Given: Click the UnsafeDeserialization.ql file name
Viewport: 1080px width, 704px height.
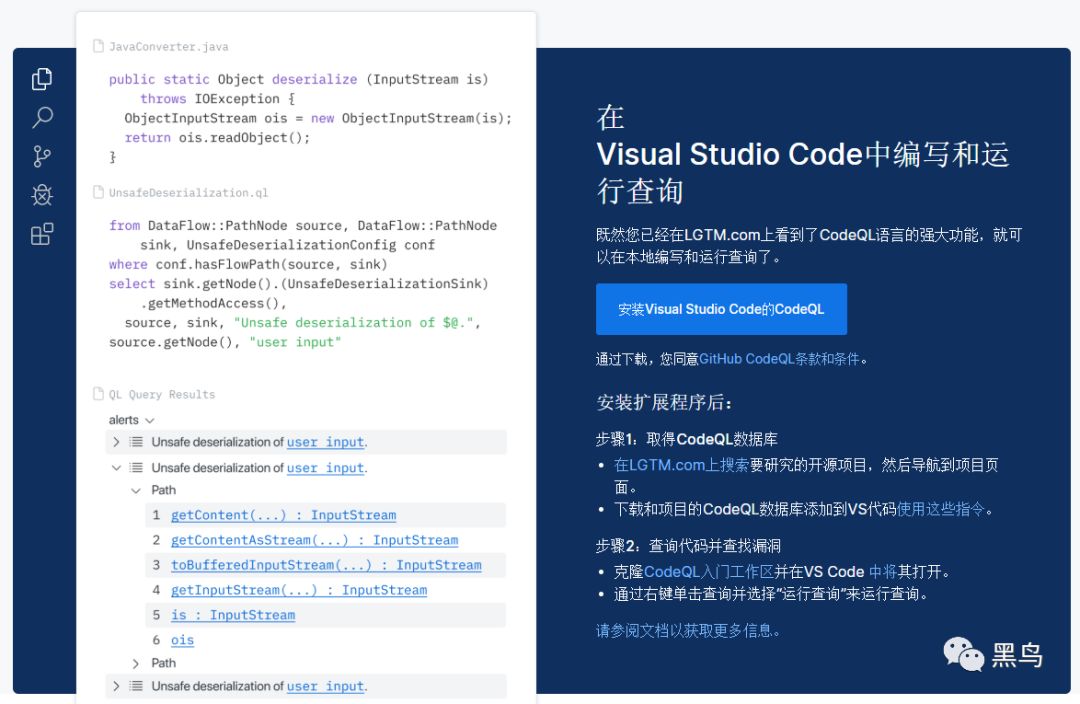Looking at the screenshot, I should click(189, 193).
